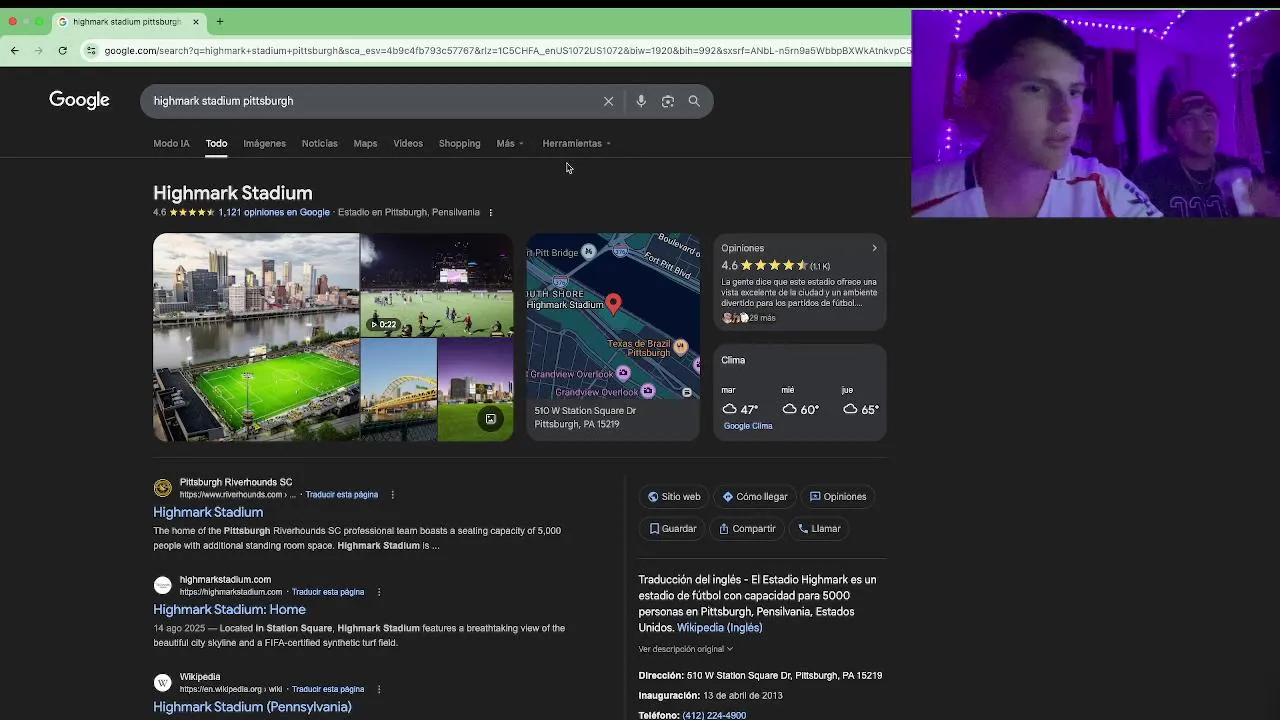The height and width of the screenshot is (720, 1280).
Task: Click the Compartir button
Action: (x=747, y=528)
